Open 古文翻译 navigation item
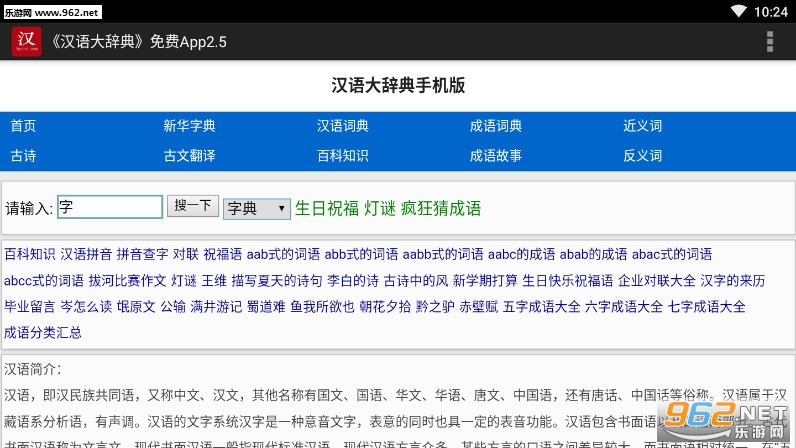 (189, 156)
